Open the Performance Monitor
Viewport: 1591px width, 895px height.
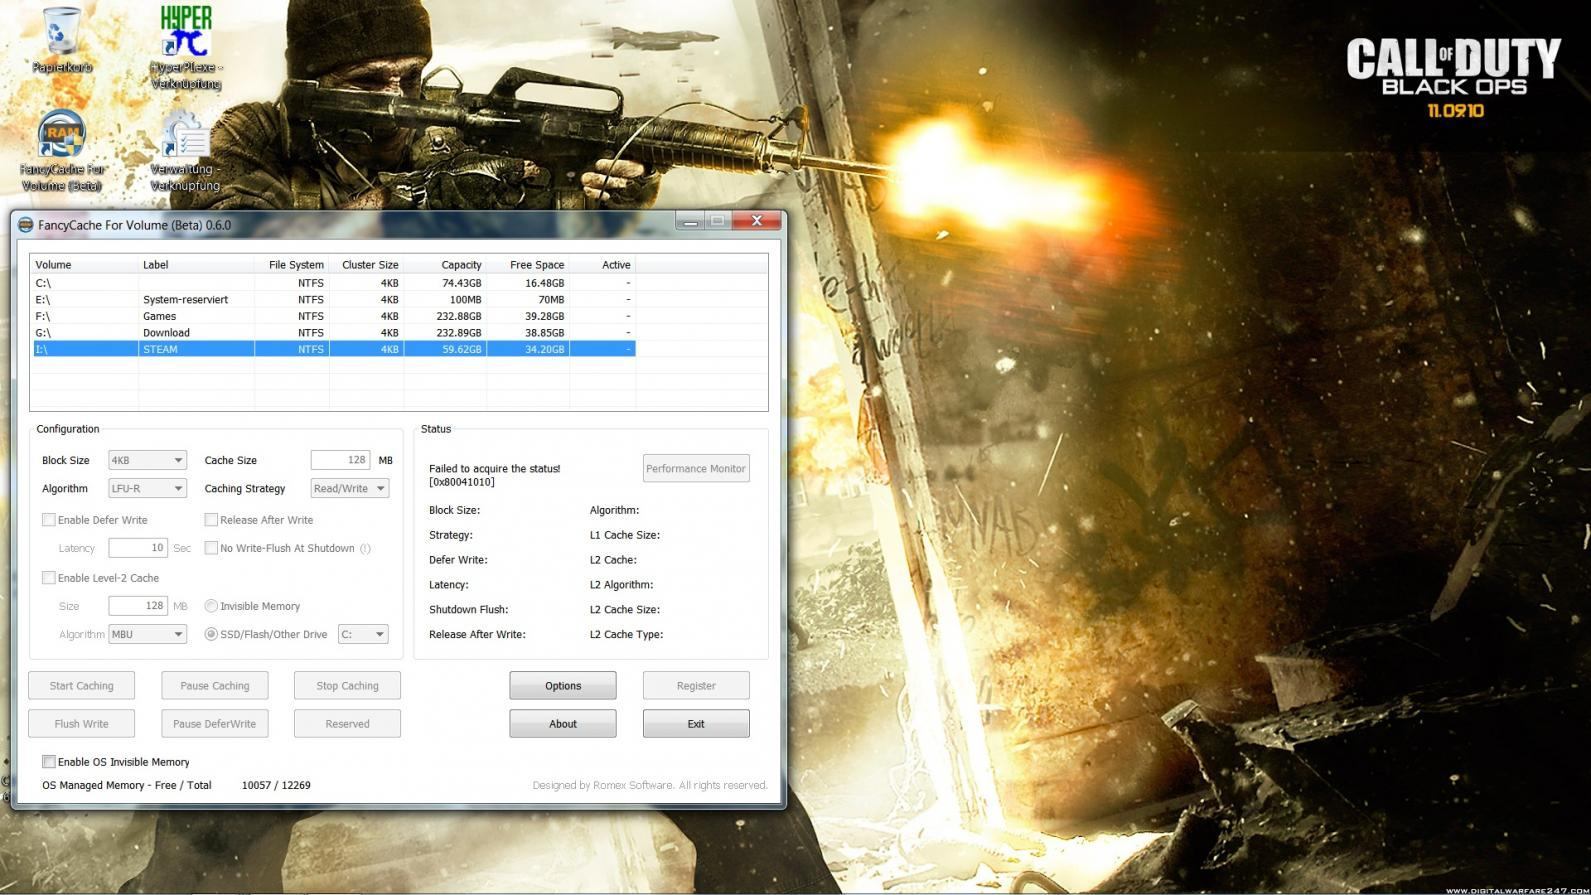(x=696, y=468)
